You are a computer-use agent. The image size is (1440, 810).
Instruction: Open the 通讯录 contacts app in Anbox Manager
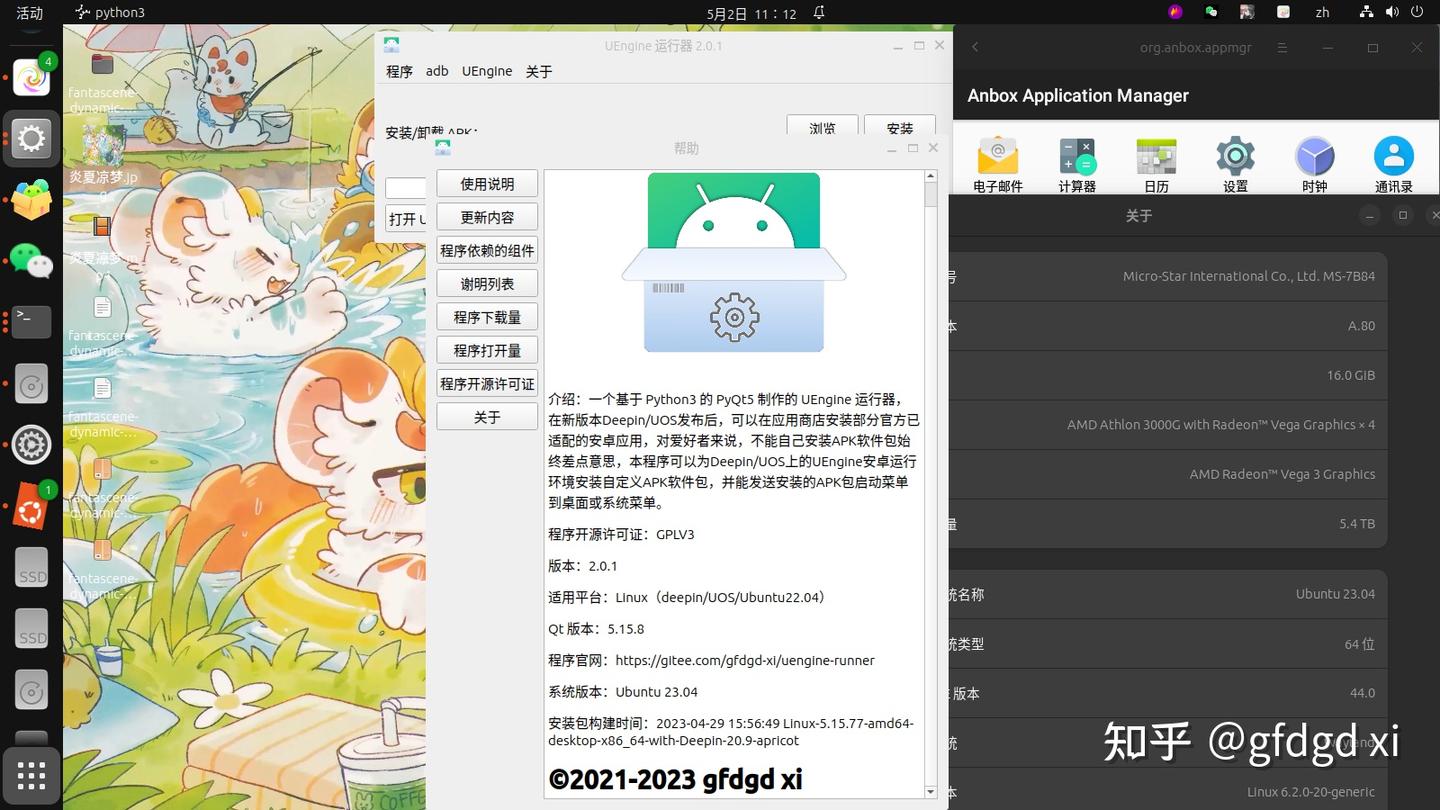(x=1393, y=160)
